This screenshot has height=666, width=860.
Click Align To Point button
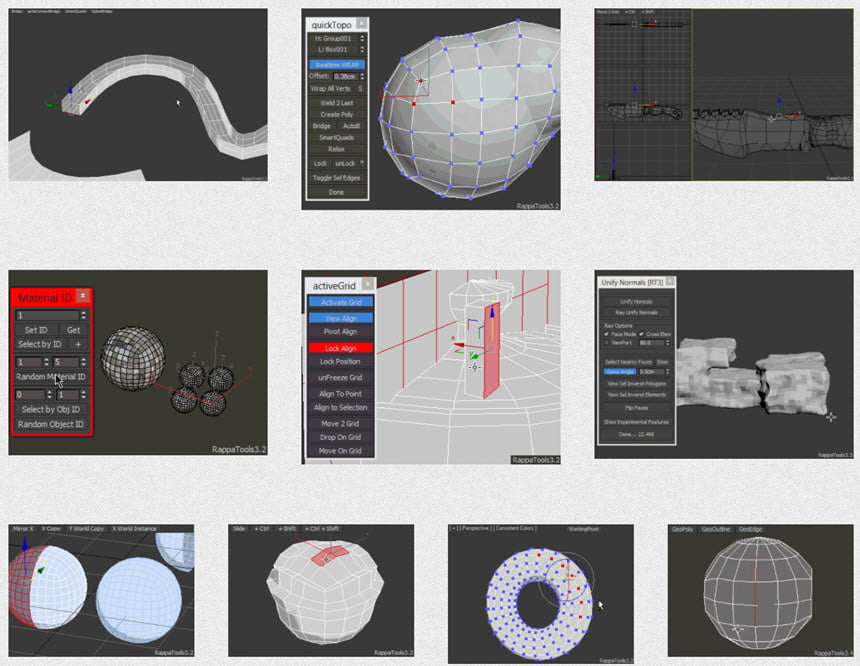pyautogui.click(x=341, y=393)
